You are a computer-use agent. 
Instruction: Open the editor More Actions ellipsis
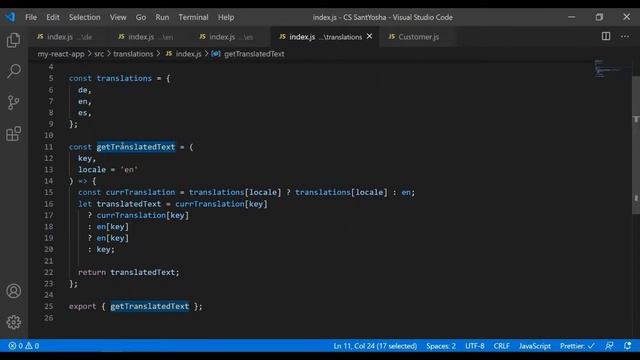[624, 36]
